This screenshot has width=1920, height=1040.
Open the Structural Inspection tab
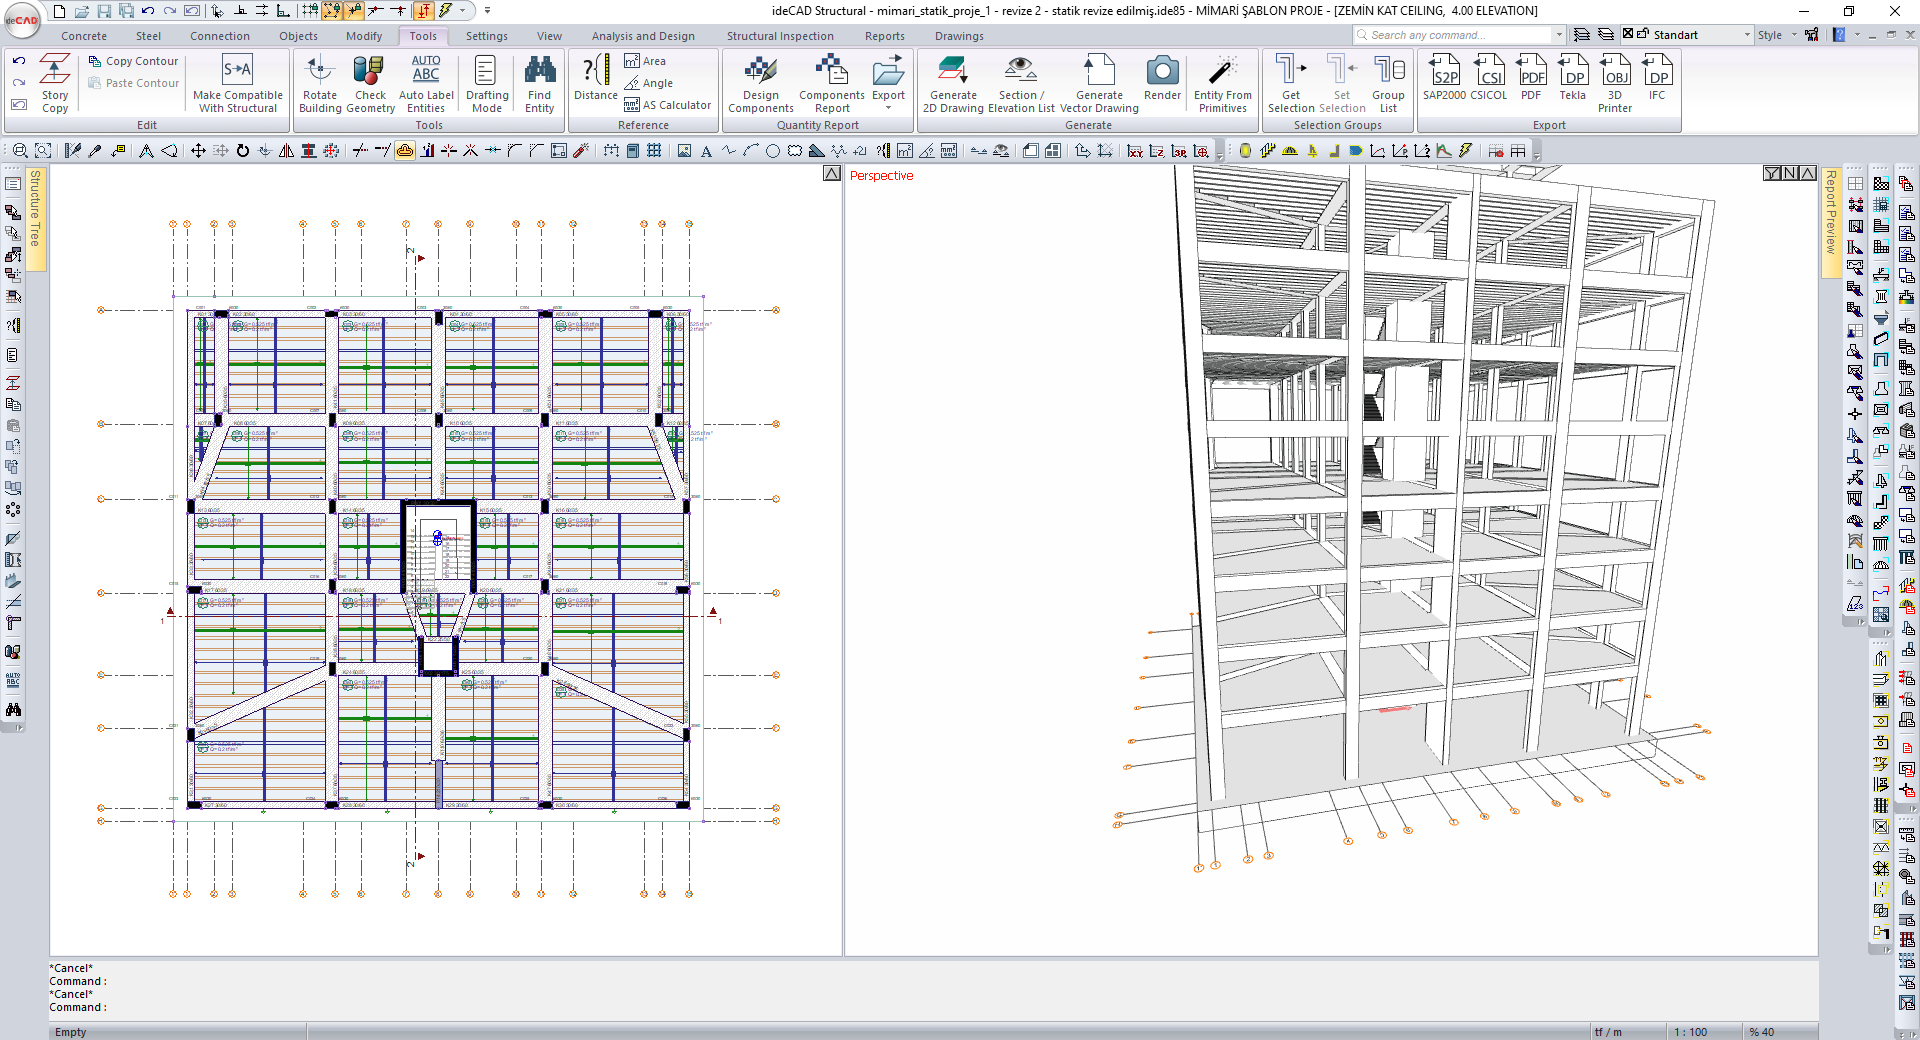tap(779, 36)
